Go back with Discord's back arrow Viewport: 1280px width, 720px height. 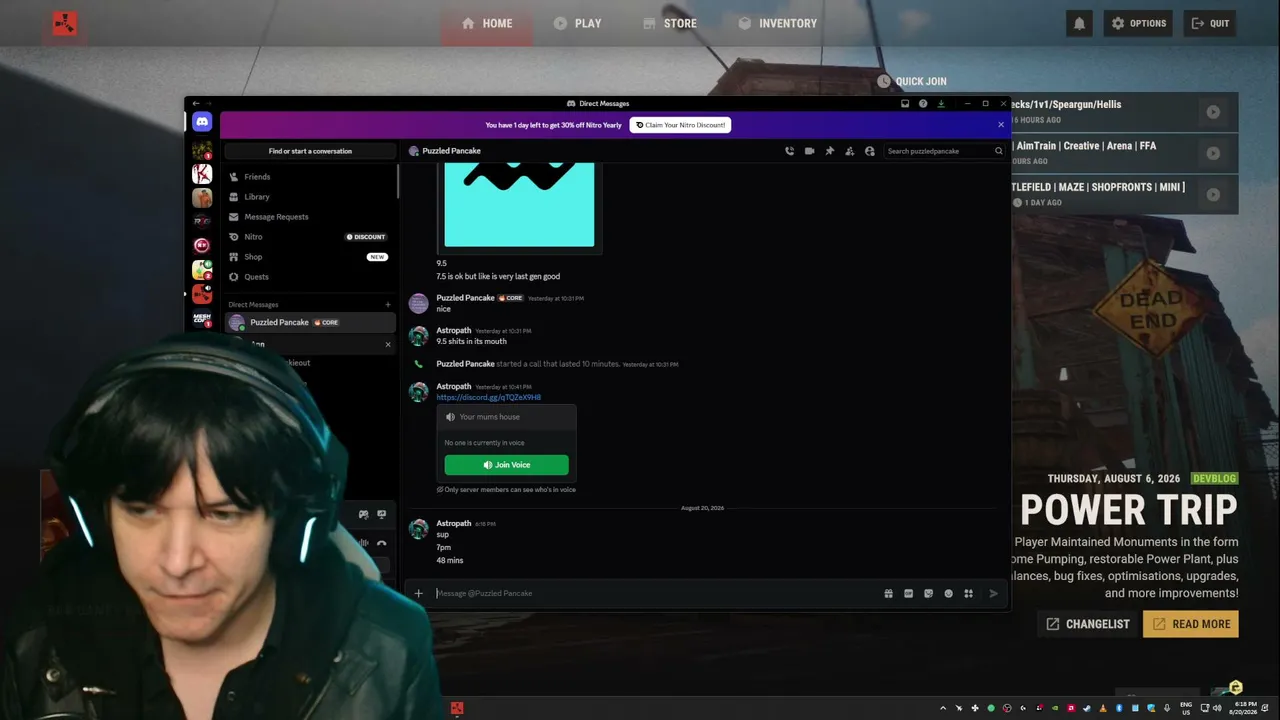click(x=196, y=103)
